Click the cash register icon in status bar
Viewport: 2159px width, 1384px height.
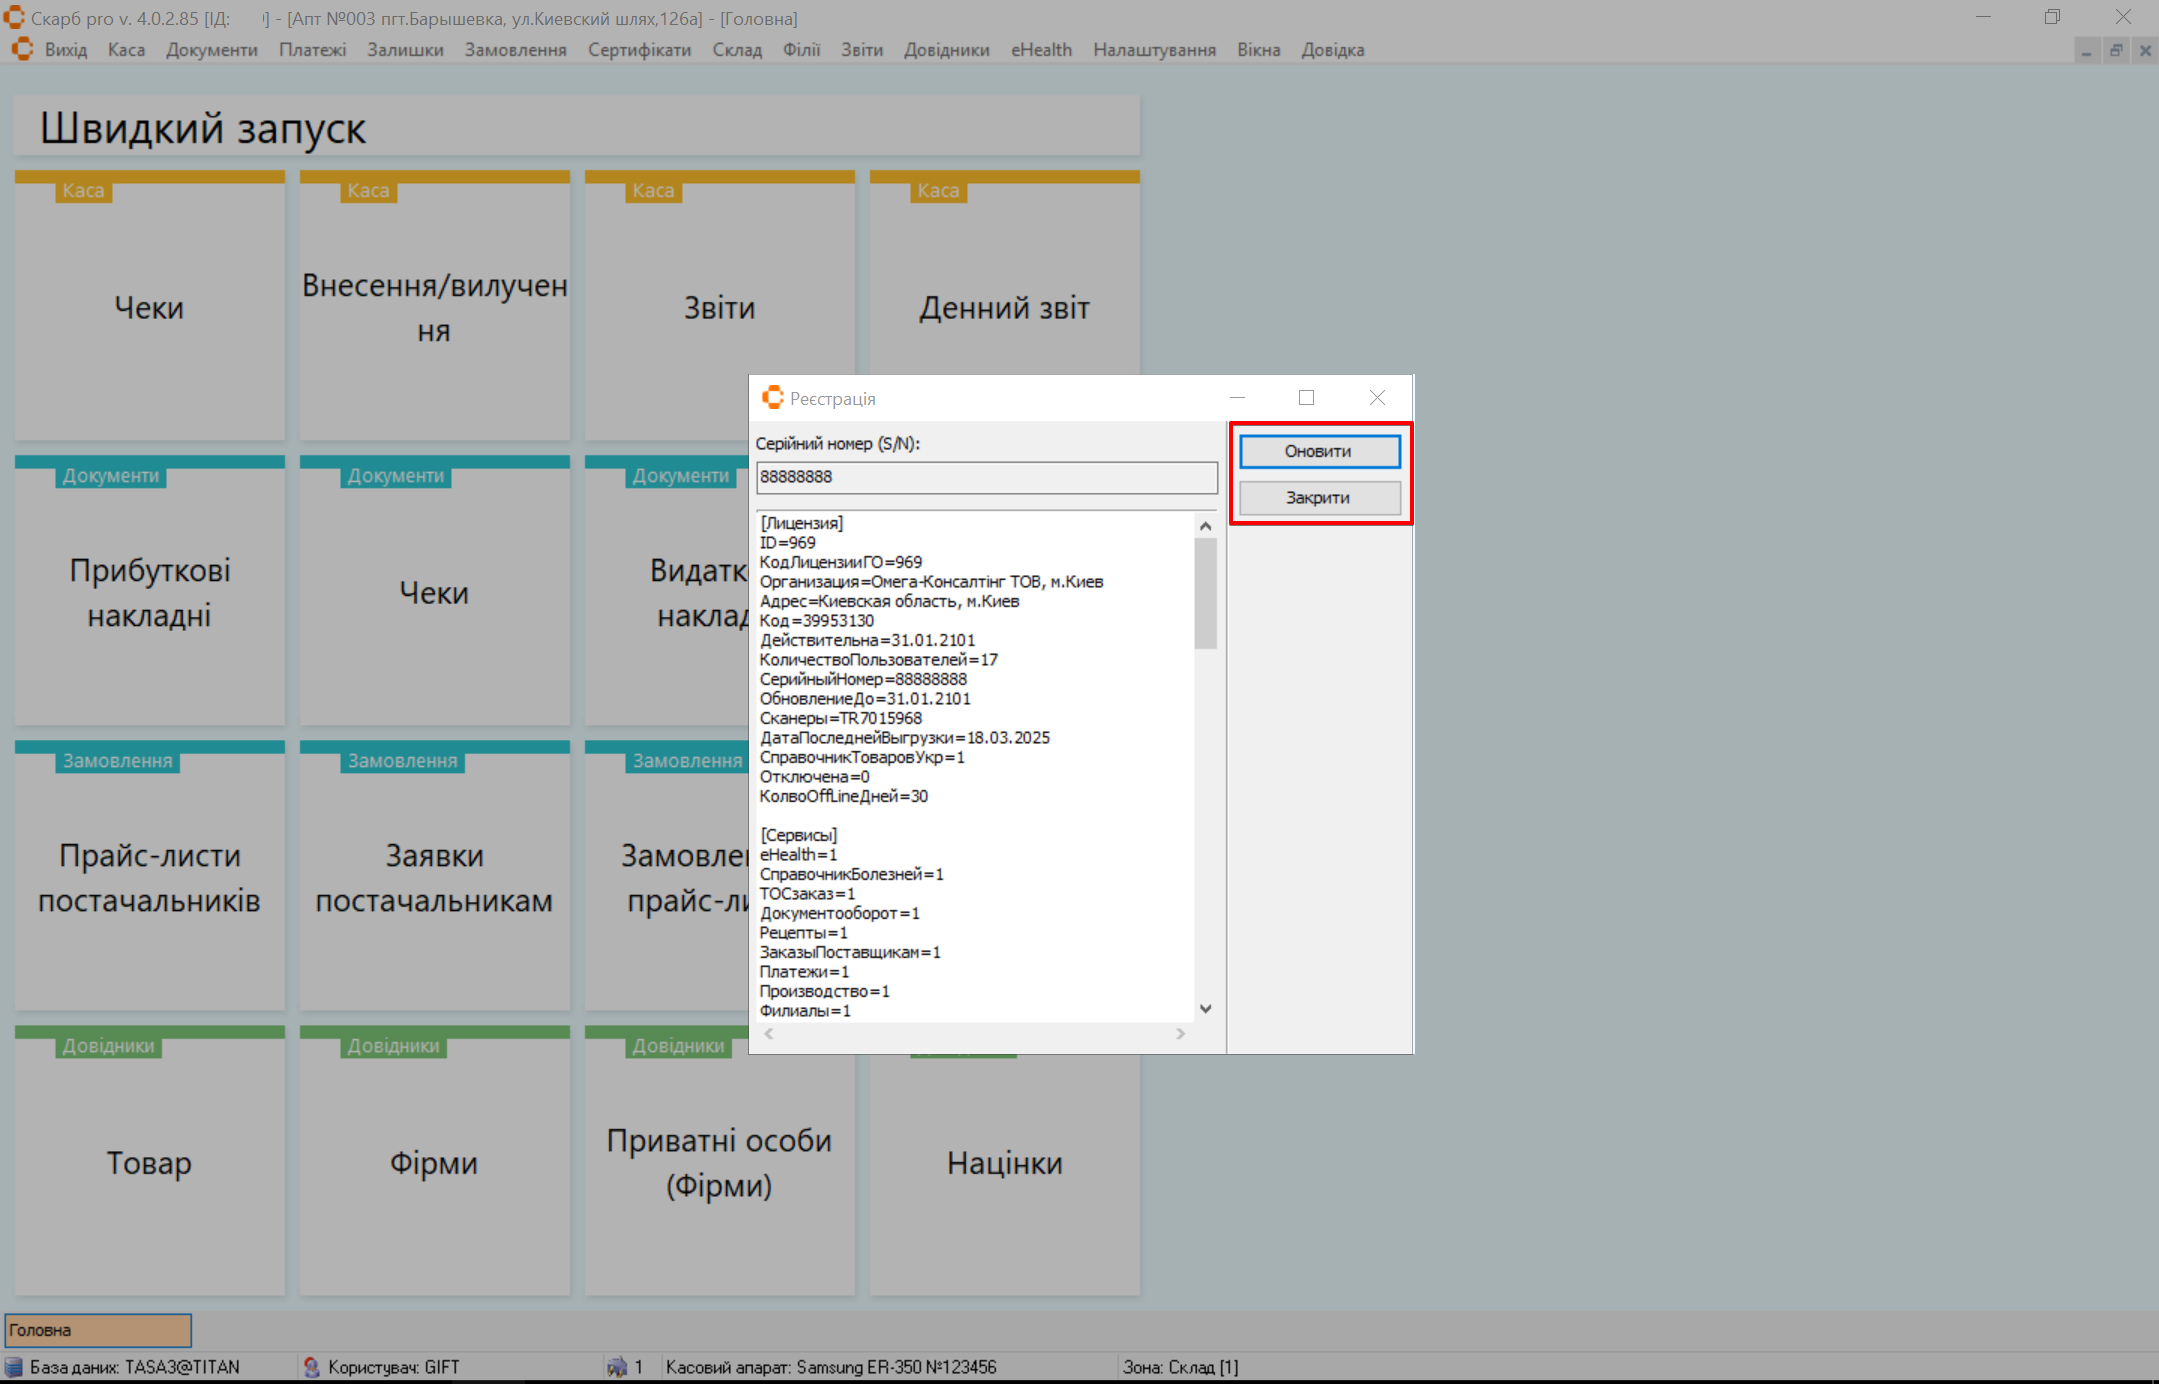pyautogui.click(x=617, y=1367)
